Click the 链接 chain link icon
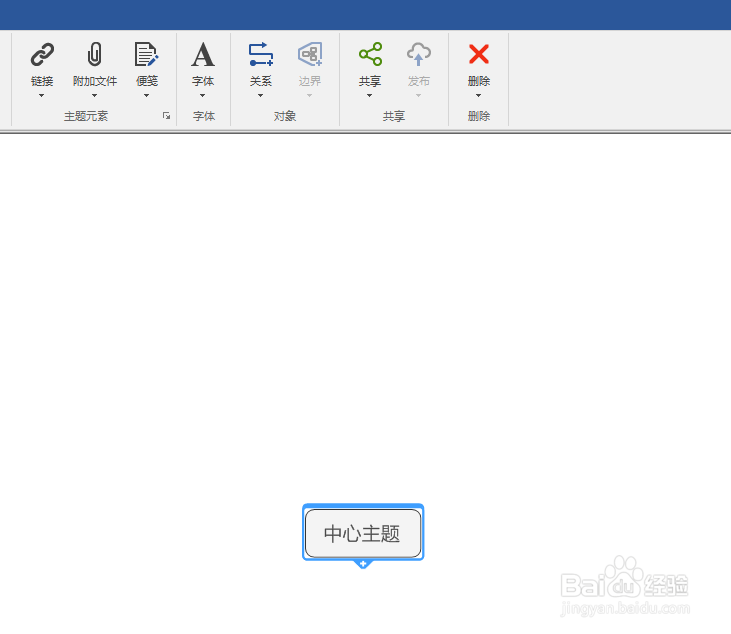Screen dimensions: 731x634 point(42,54)
